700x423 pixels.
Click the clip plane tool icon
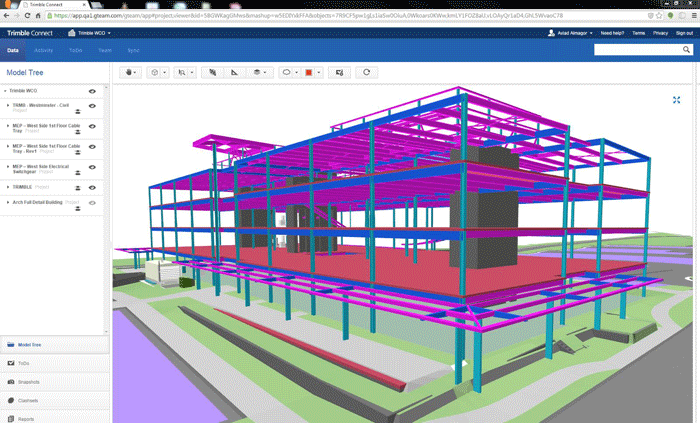click(212, 72)
